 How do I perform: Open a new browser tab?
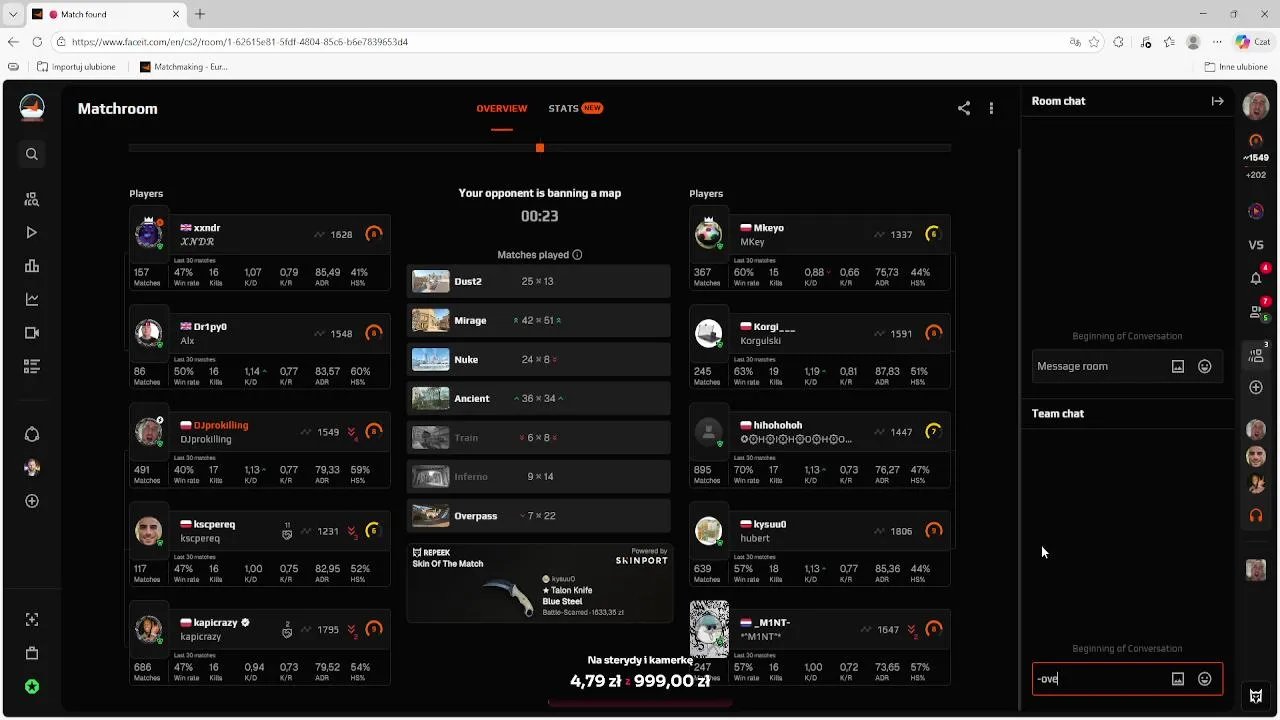tap(200, 14)
